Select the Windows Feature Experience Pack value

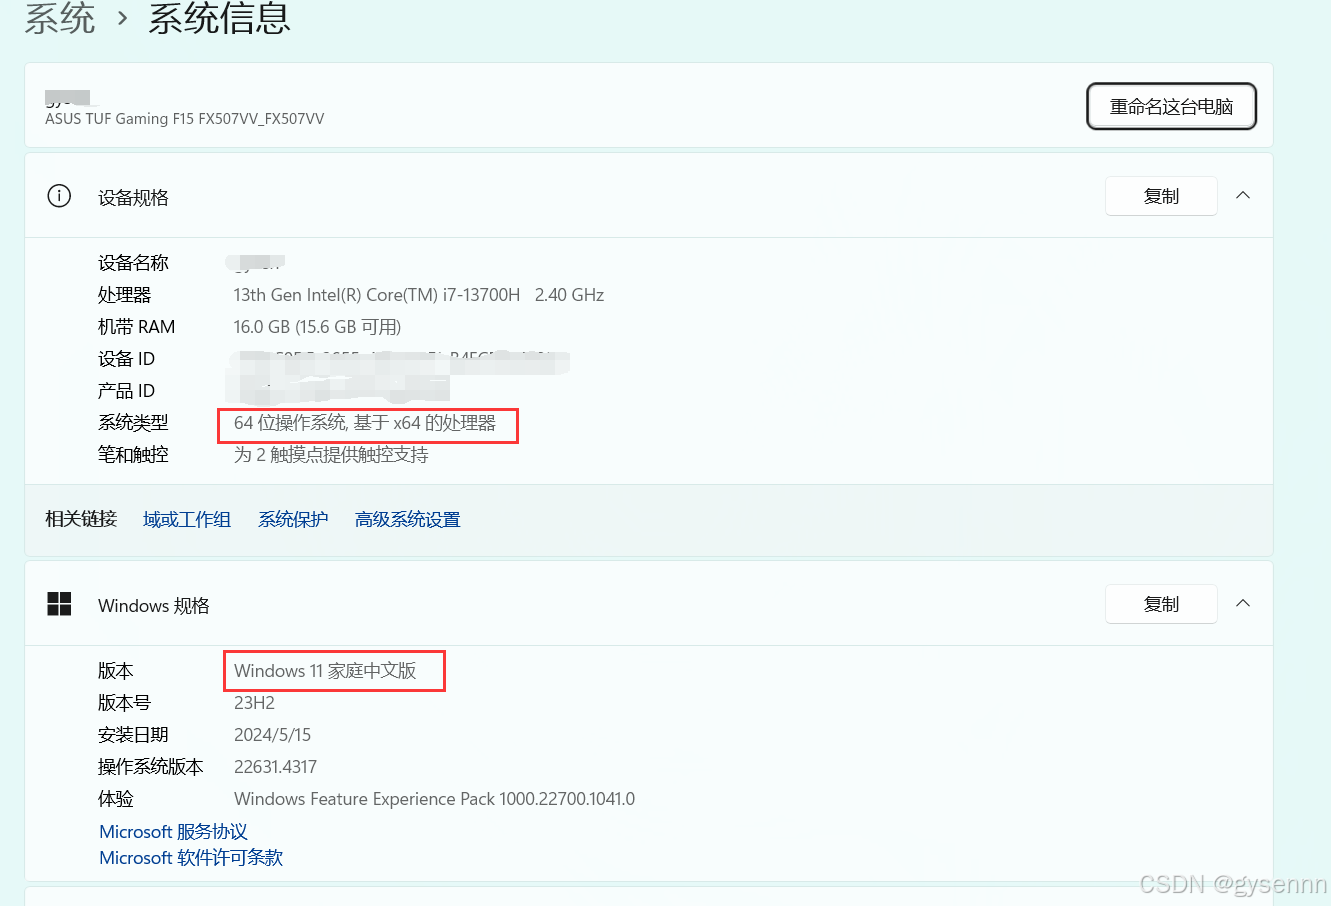(x=434, y=799)
